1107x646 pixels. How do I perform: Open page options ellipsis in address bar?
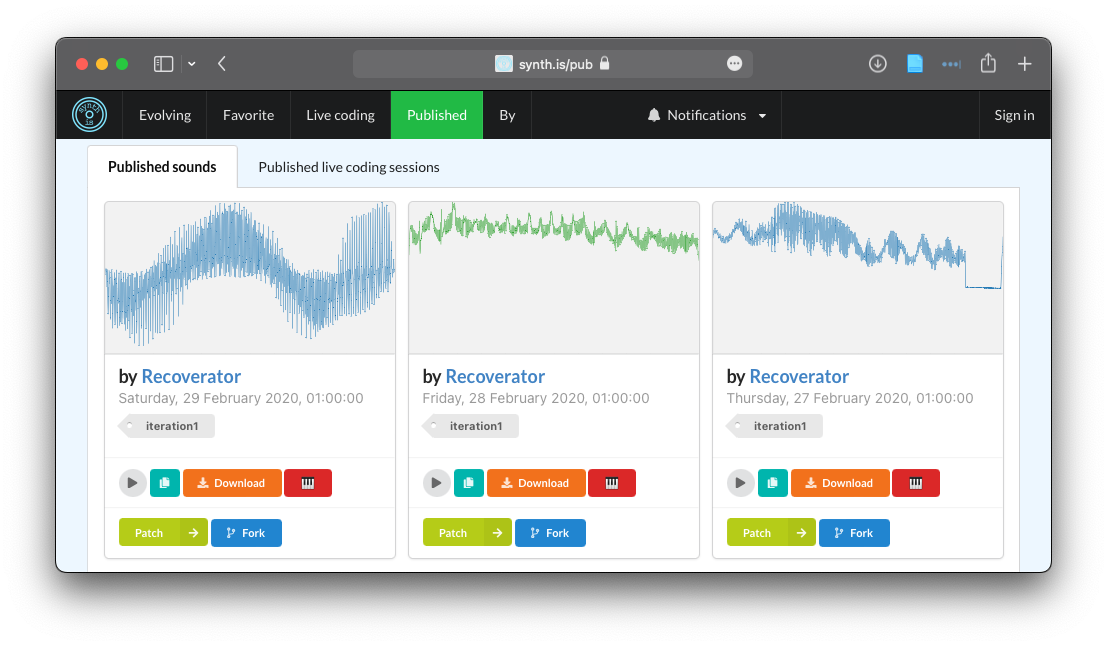734,64
